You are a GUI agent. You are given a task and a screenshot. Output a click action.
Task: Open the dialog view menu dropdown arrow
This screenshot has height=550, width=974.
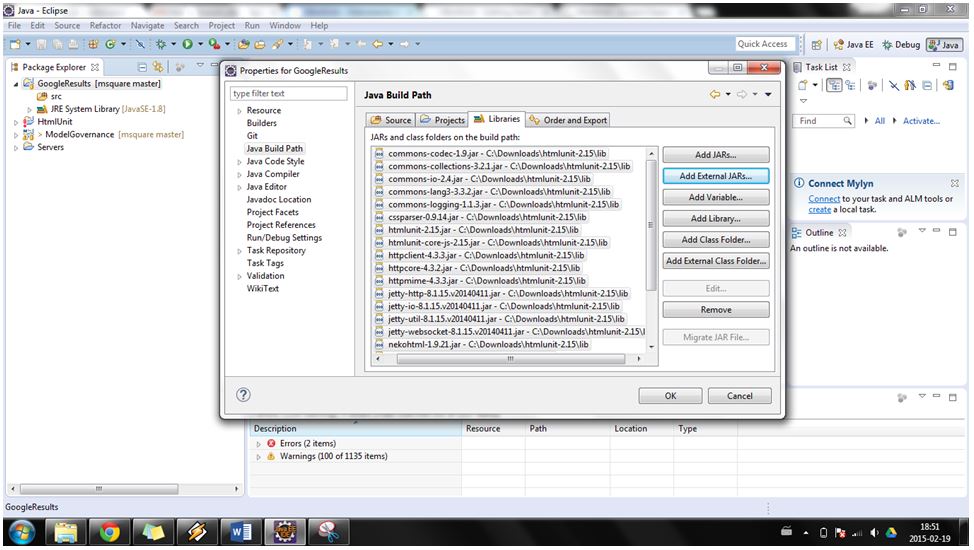pos(768,94)
